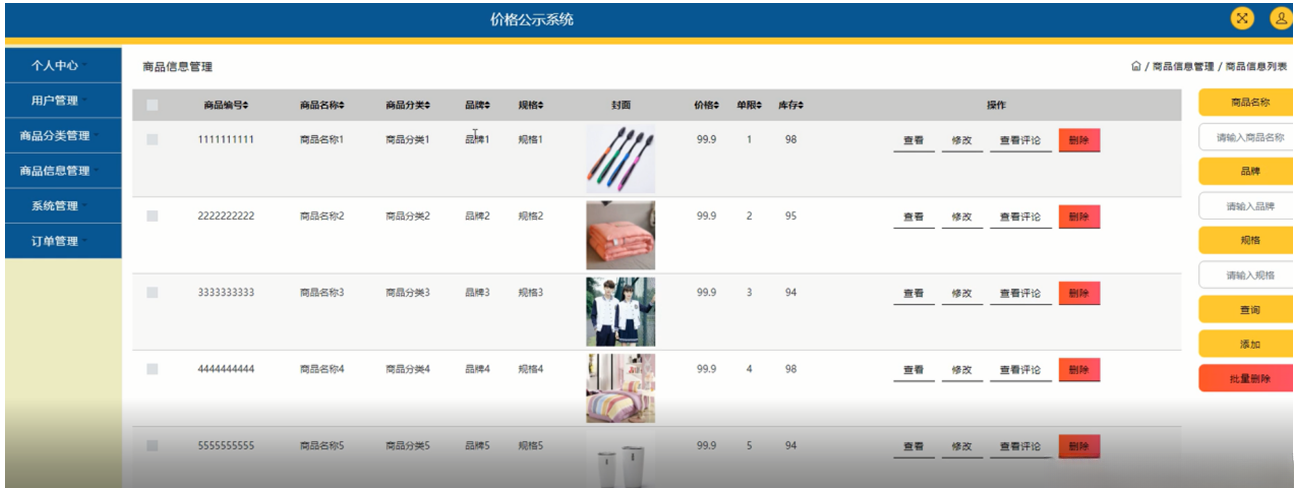Image resolution: width=1294 pixels, height=488 pixels.
Task: Open 查看评论 for 商品名称2
Action: click(1020, 217)
